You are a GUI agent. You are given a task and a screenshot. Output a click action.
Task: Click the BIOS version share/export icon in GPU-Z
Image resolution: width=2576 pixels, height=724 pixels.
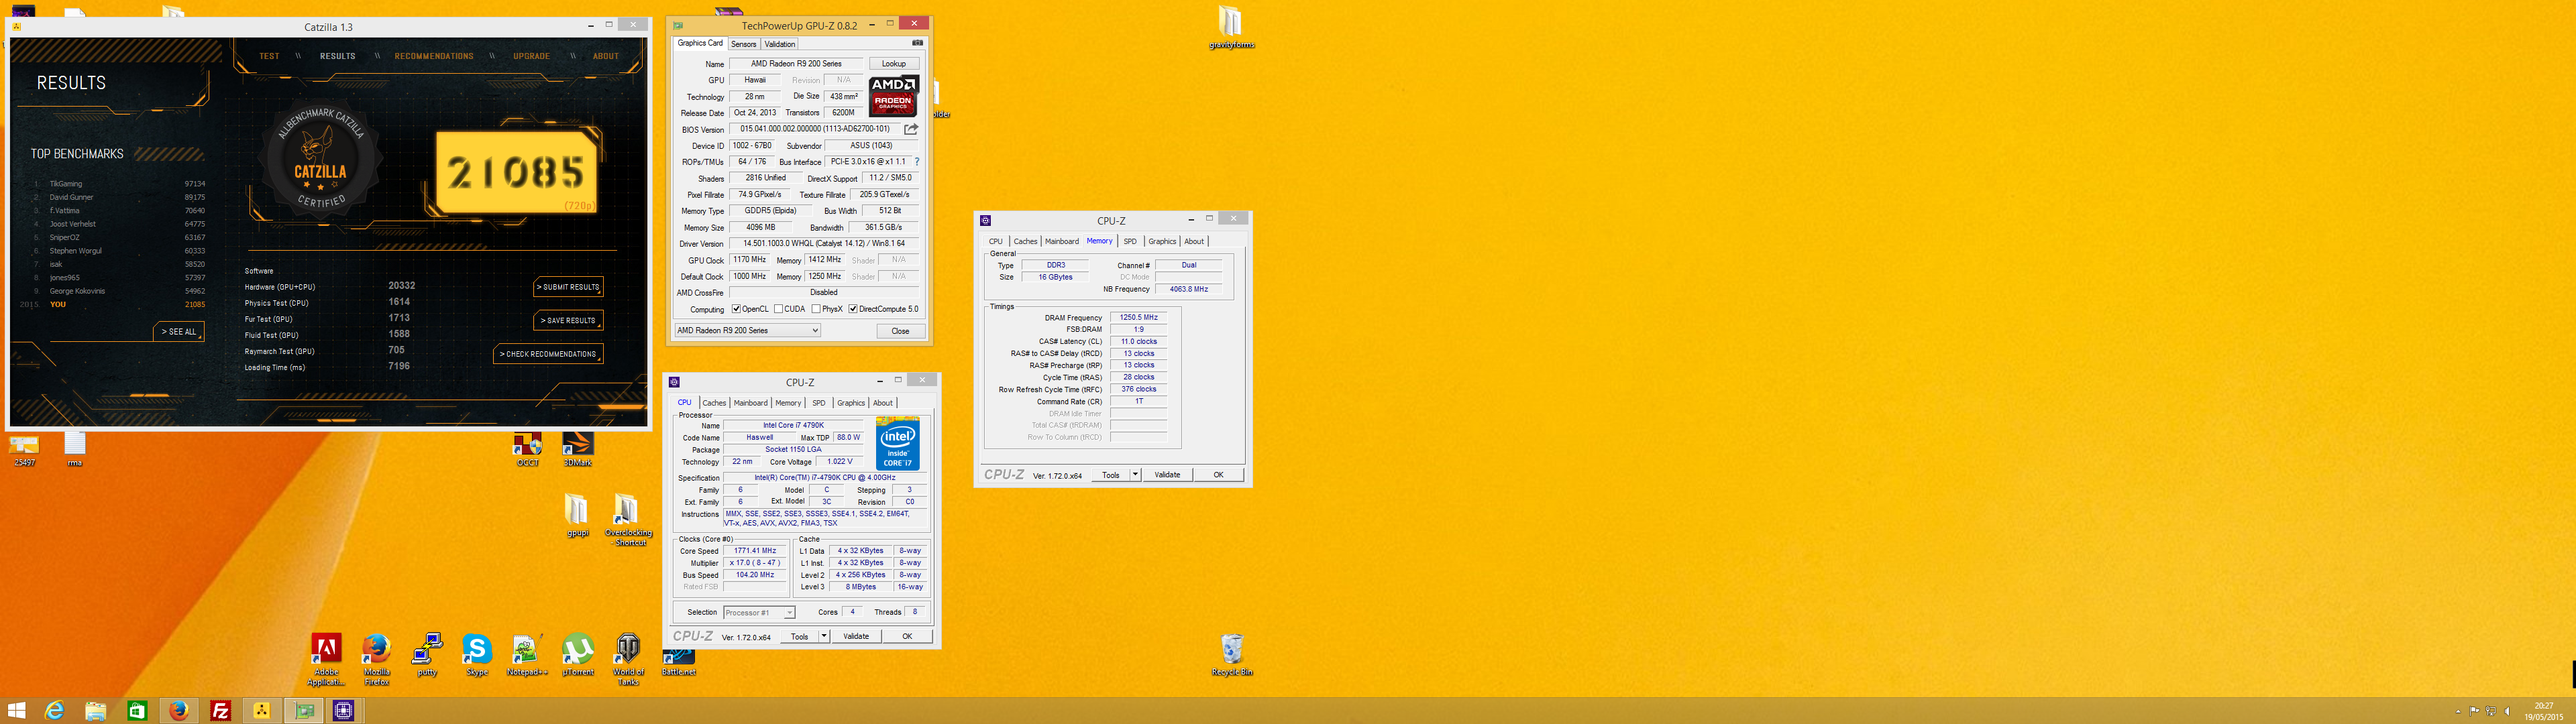pos(911,129)
